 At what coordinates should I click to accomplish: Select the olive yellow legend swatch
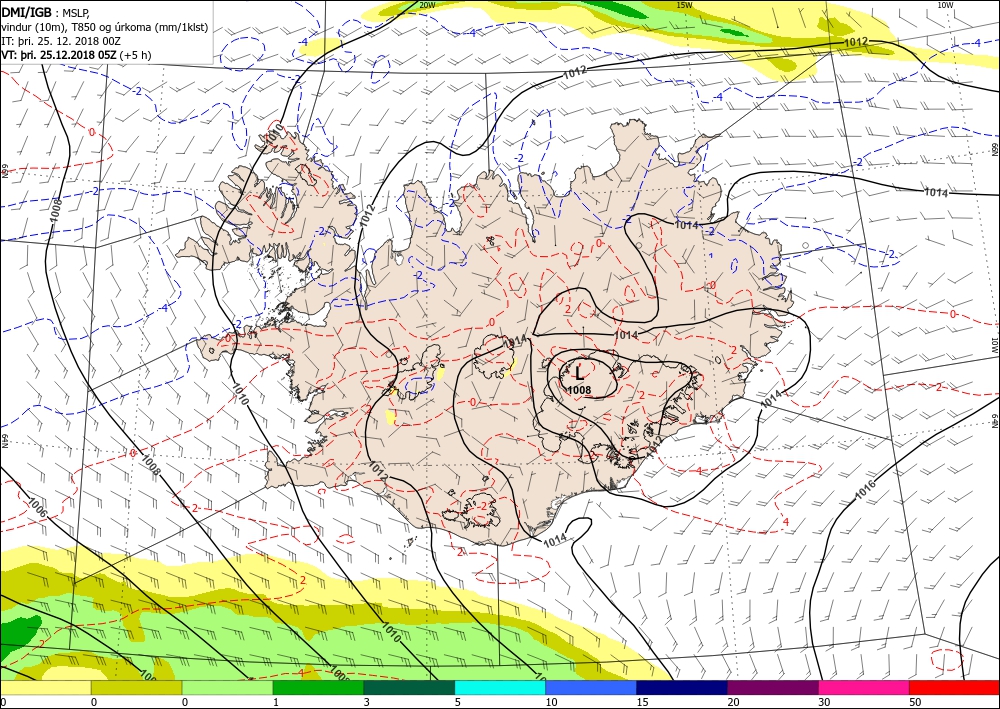click(136, 688)
